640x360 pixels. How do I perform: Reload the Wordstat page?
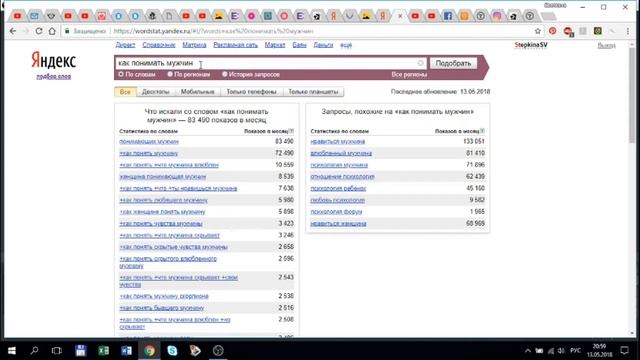coord(39,31)
